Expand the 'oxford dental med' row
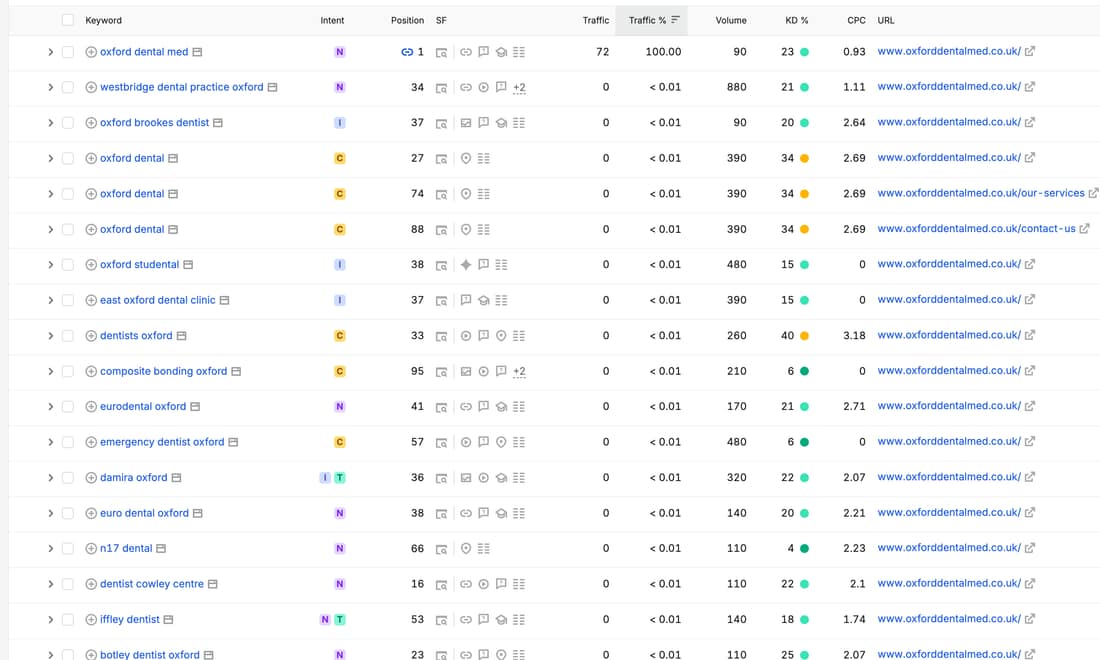Screen dimensions: 1100x660 pos(51,52)
